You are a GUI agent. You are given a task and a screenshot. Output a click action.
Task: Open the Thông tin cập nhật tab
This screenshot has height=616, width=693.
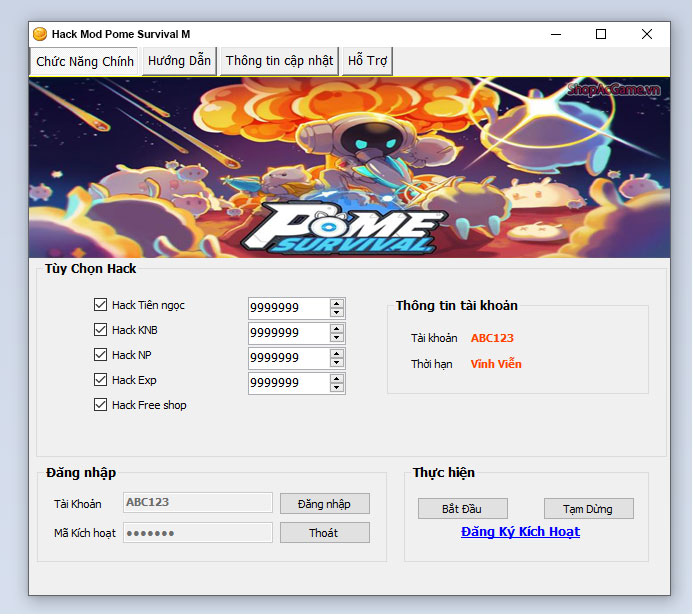279,61
